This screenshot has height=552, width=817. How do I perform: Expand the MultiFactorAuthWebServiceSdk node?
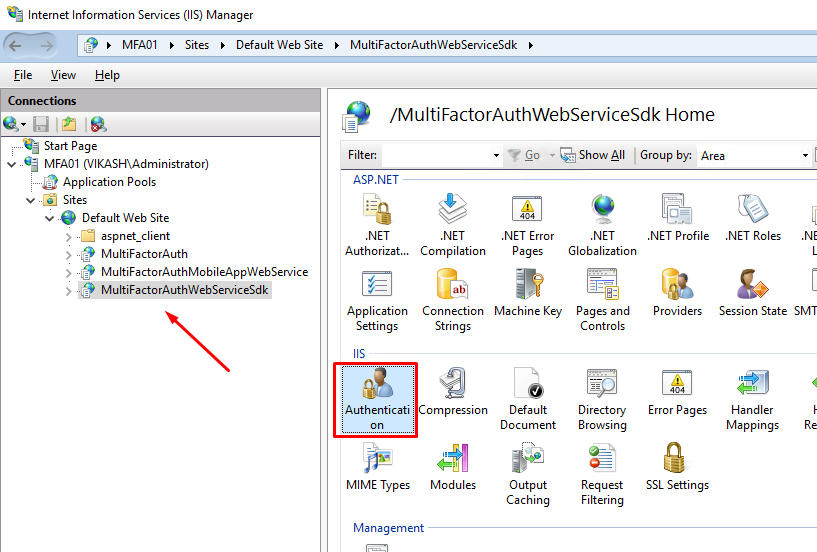tap(68, 290)
